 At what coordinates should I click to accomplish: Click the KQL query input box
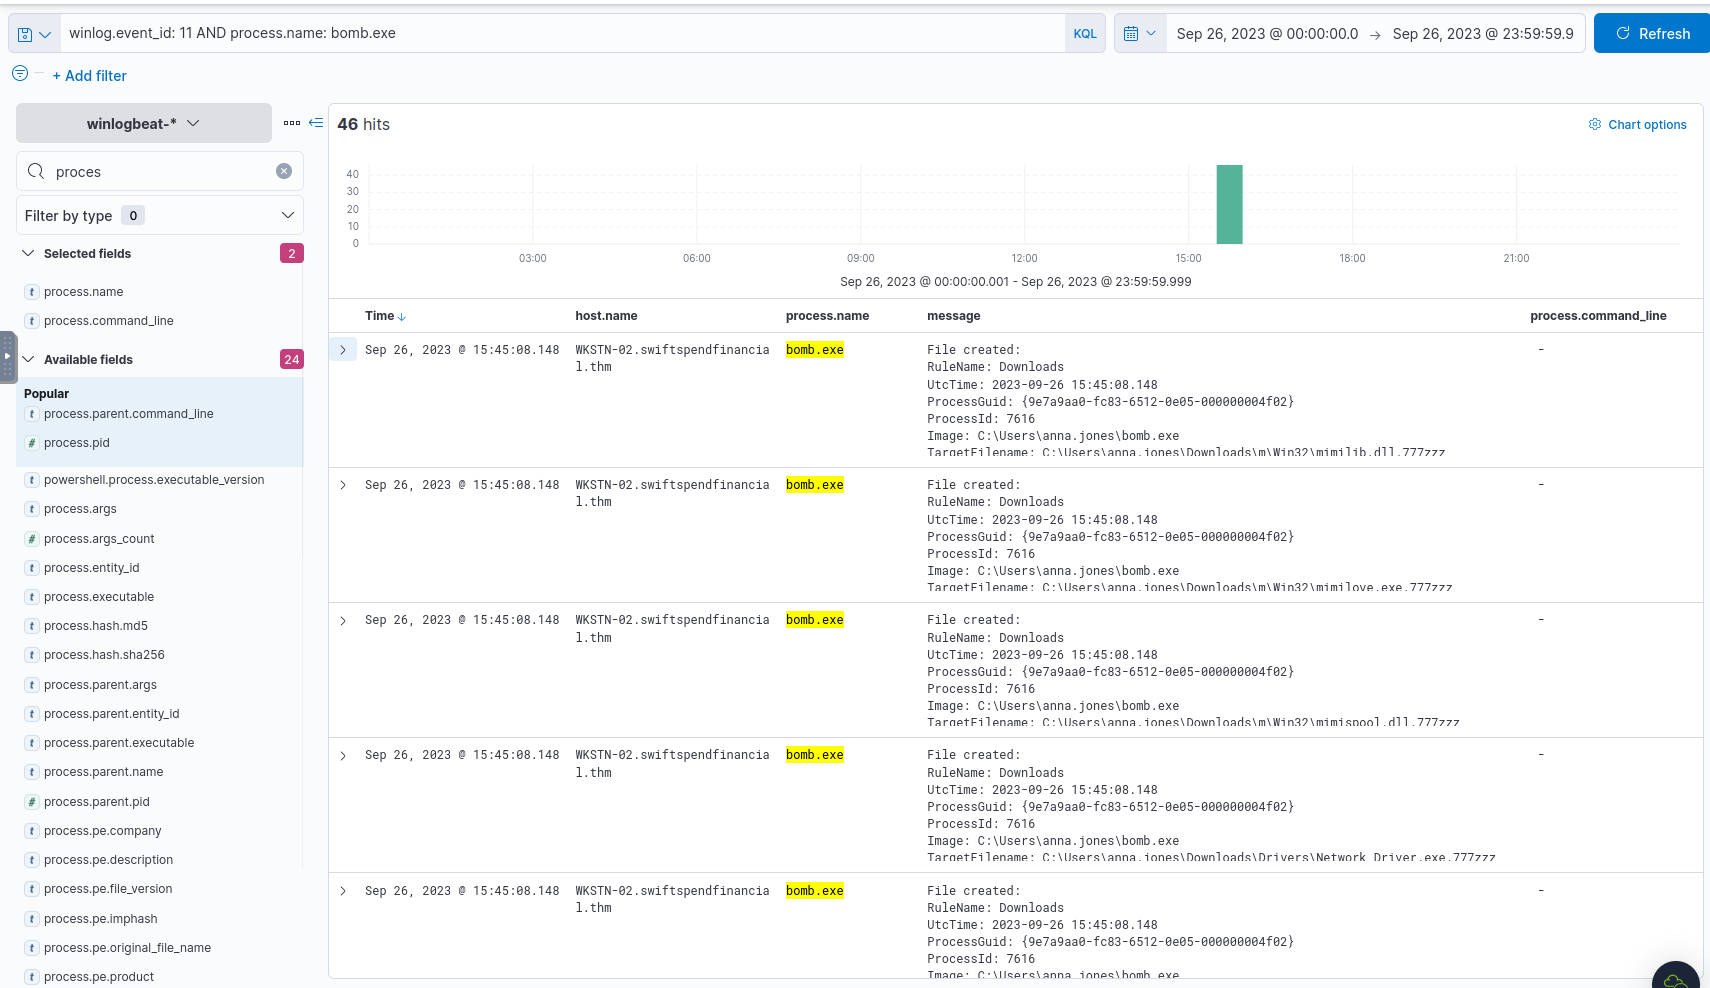coord(560,34)
